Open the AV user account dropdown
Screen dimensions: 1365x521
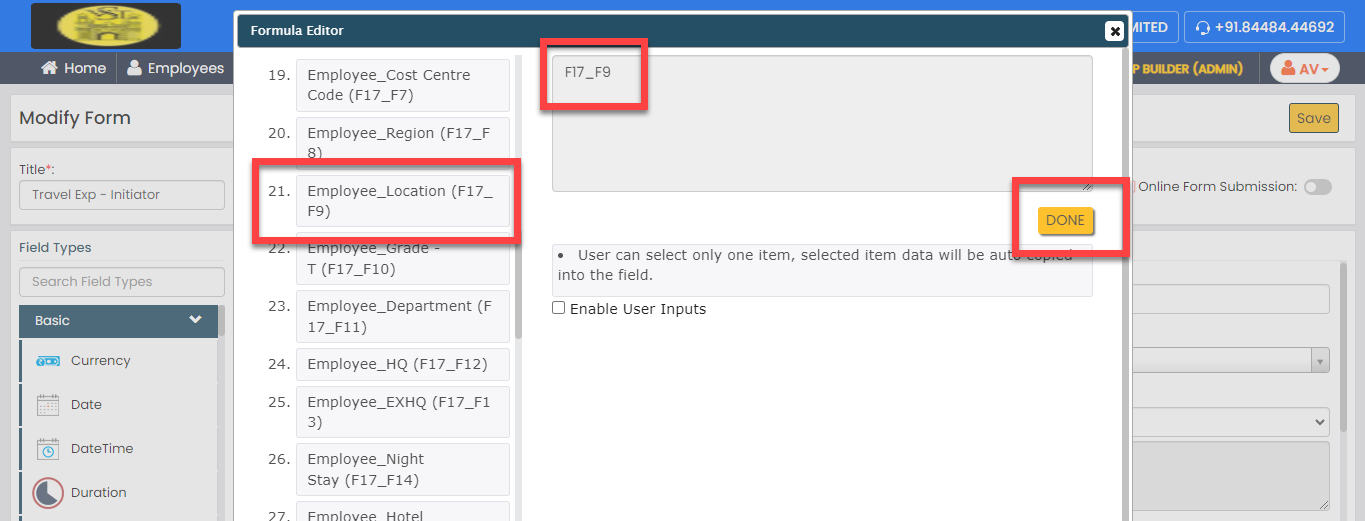click(1304, 69)
